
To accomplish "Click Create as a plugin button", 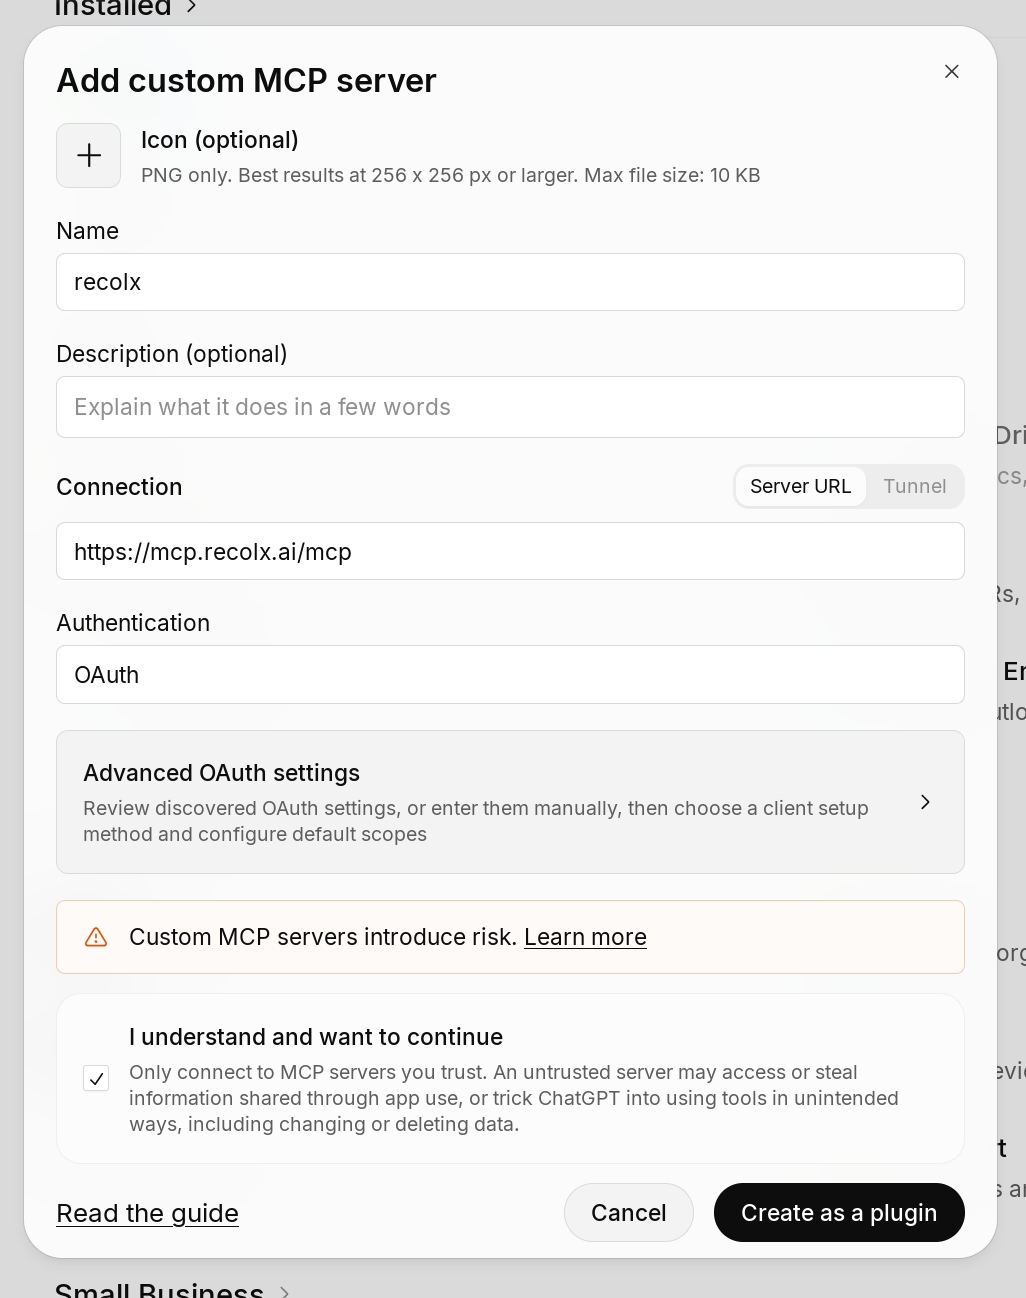I will (839, 1213).
